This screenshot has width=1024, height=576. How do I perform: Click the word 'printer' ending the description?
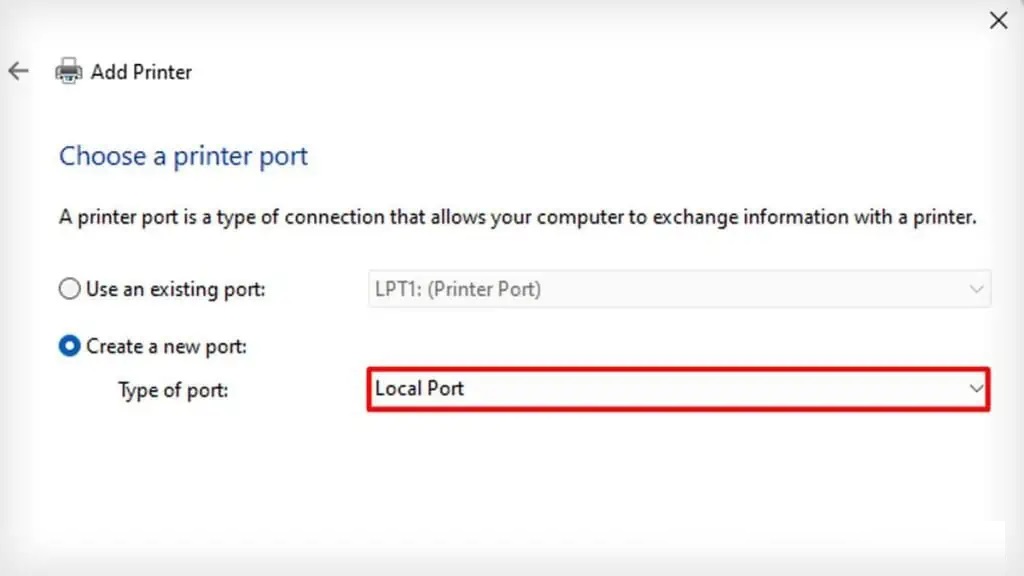[x=944, y=217]
